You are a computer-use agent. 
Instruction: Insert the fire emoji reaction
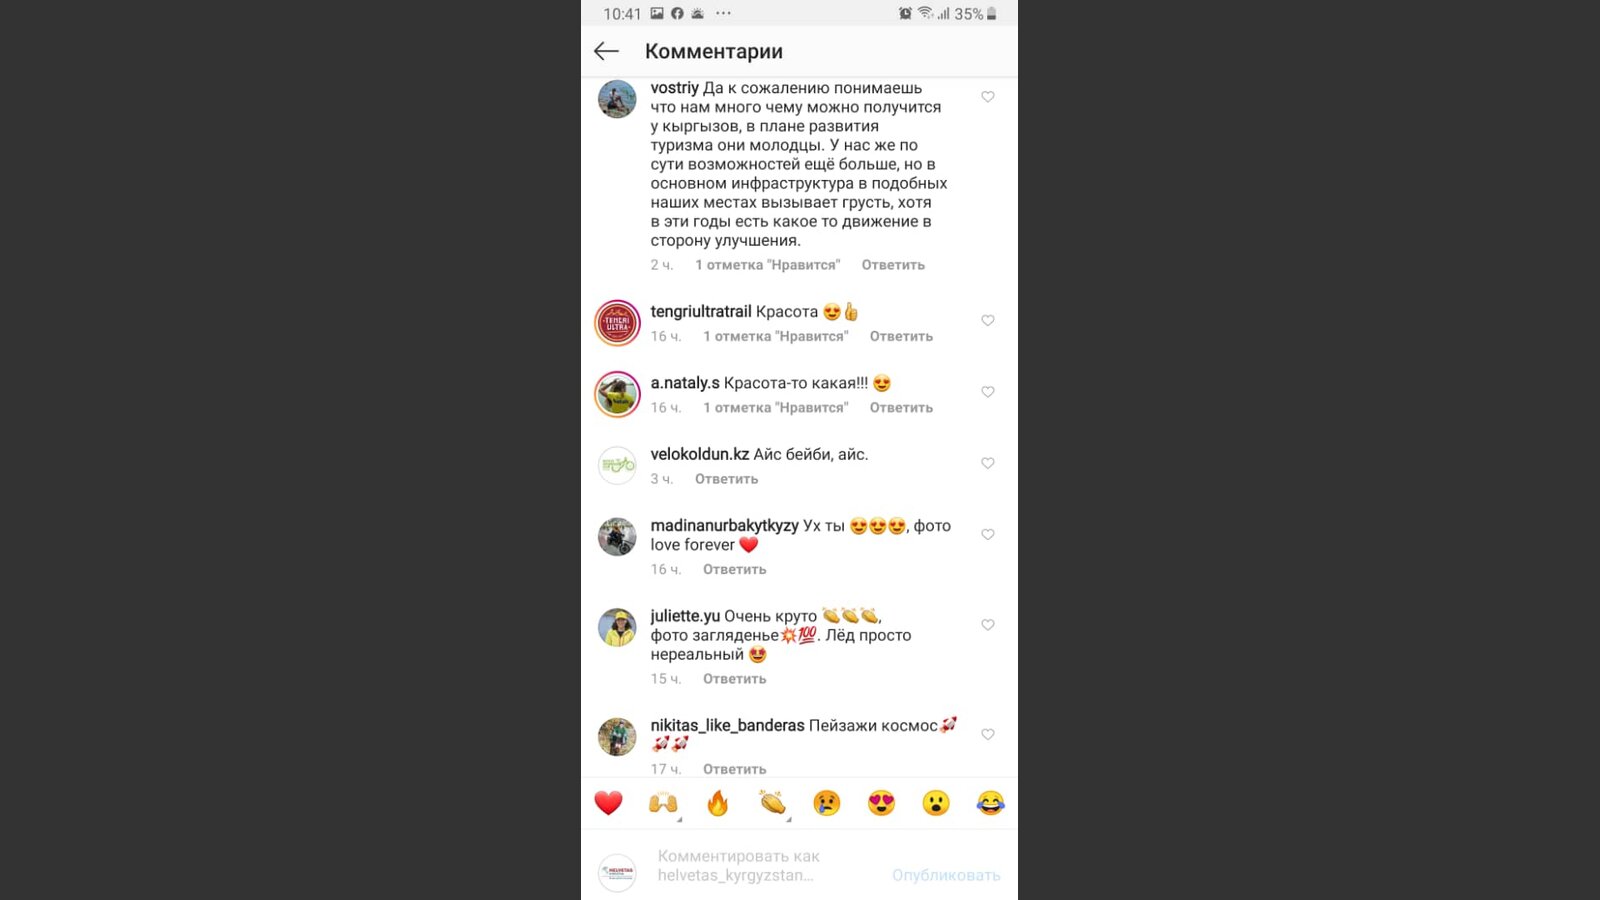click(718, 803)
